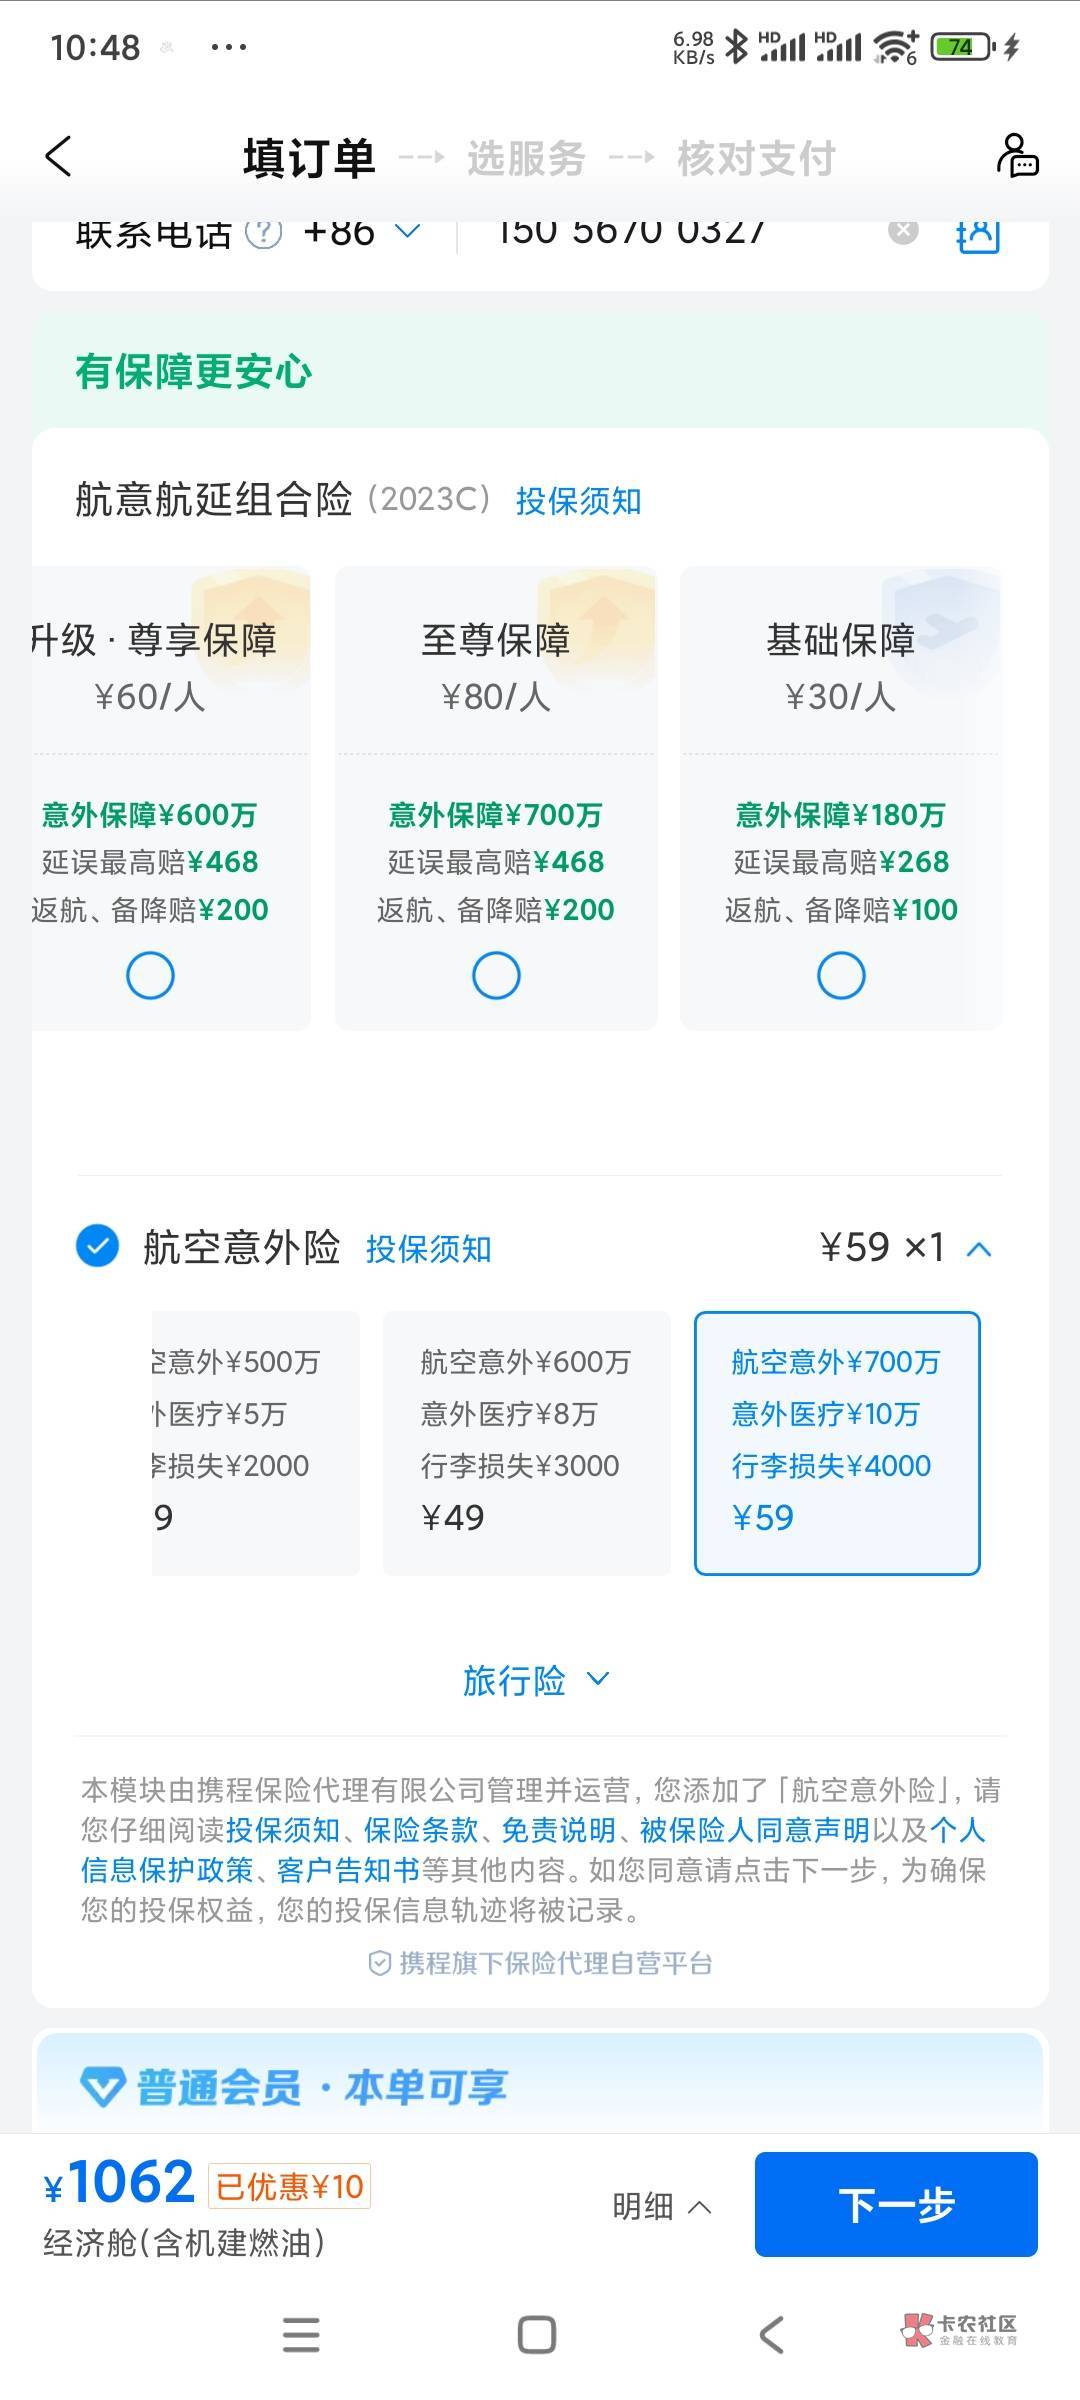Expand the 旅行险 section

536,1680
